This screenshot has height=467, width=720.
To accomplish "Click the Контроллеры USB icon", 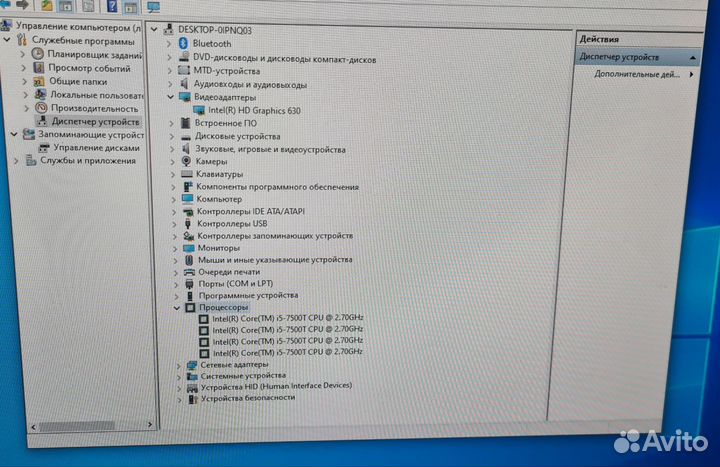I will click(x=187, y=224).
